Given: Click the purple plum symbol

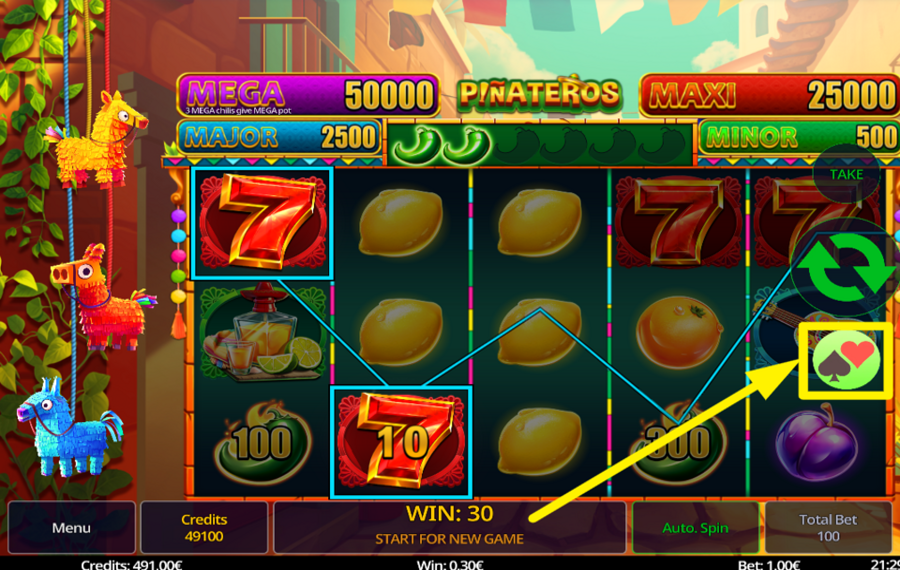Looking at the screenshot, I should [x=816, y=442].
